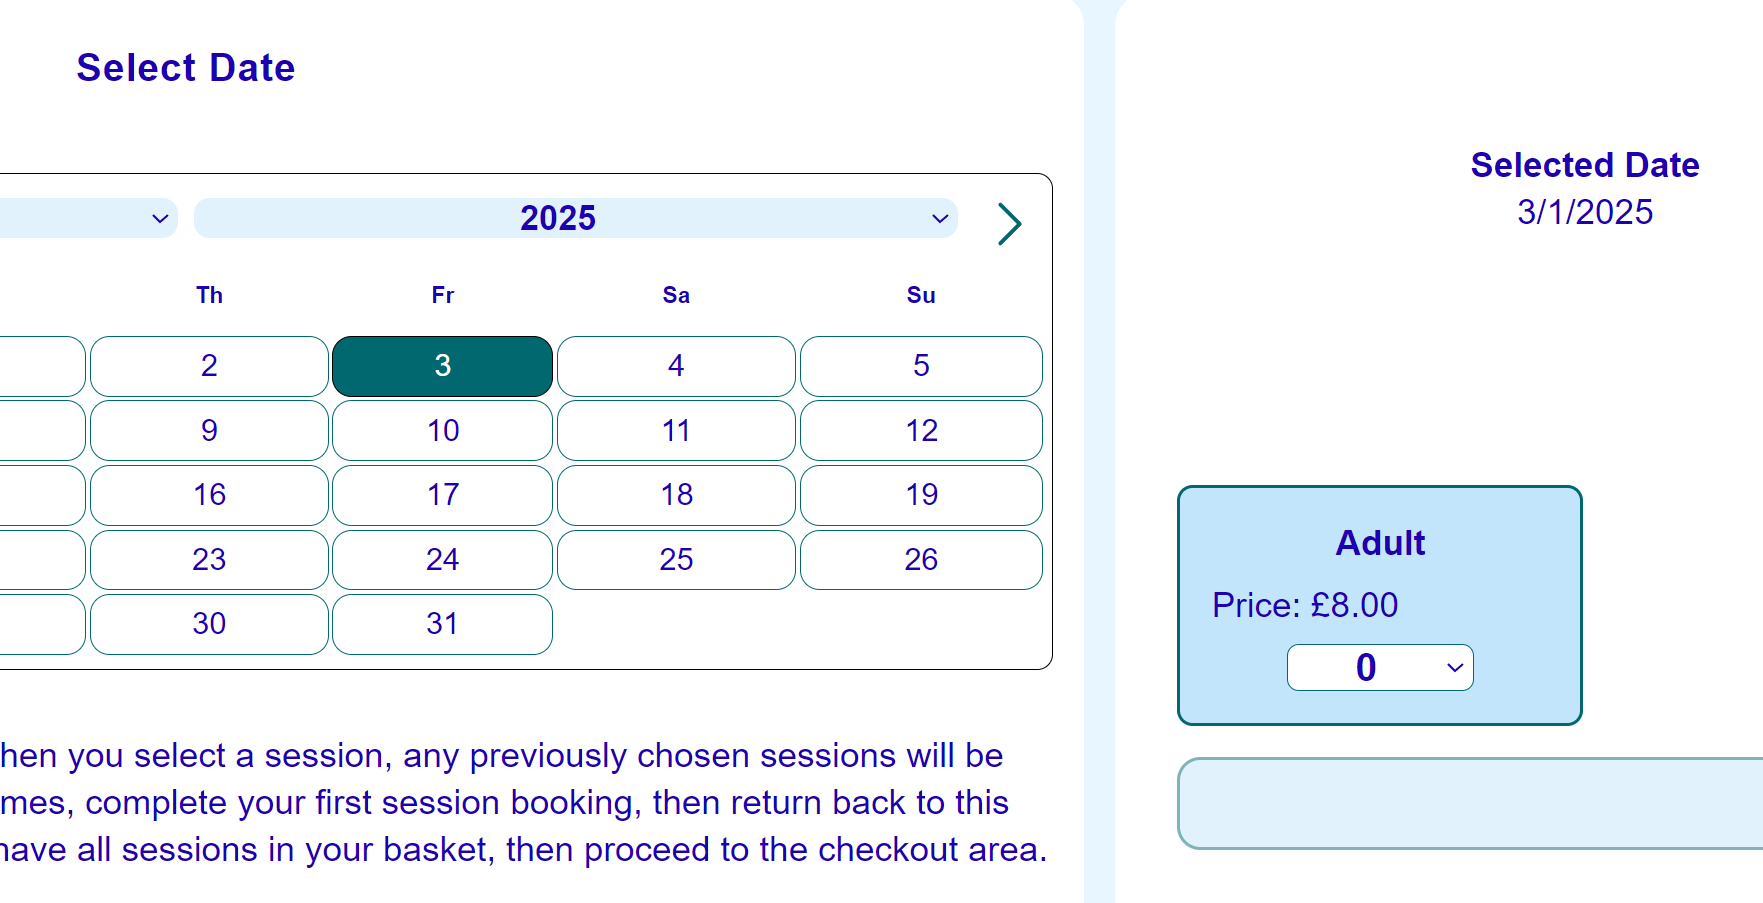
Task: Choose Saturday the 4th
Action: (676, 366)
